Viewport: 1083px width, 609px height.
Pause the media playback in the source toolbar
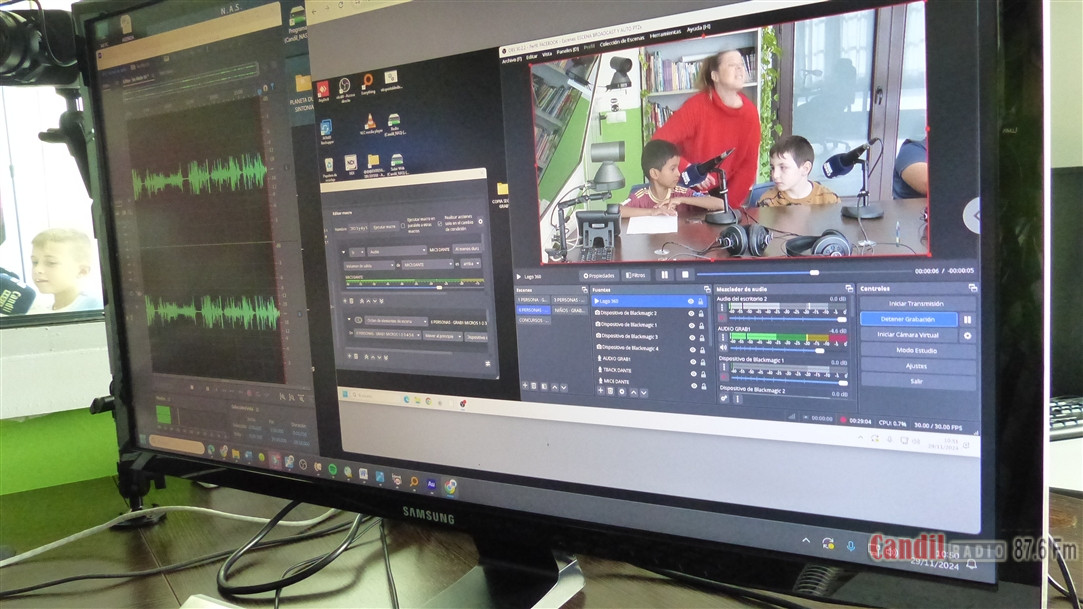(x=664, y=275)
